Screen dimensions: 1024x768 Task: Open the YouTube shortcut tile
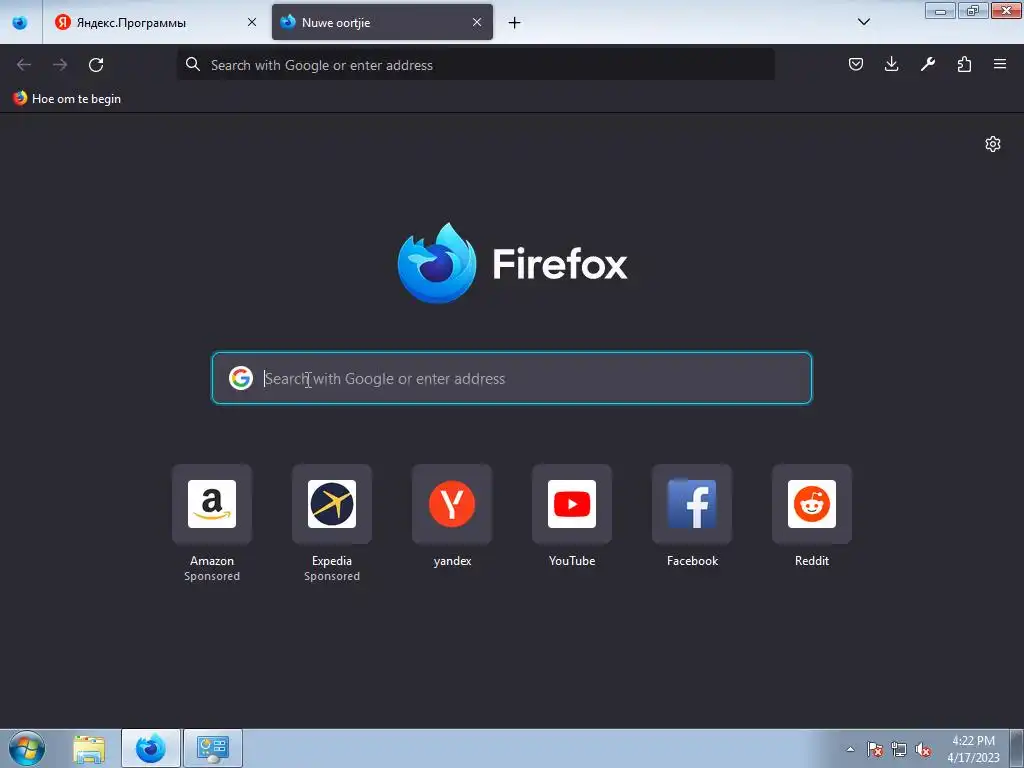click(x=572, y=504)
